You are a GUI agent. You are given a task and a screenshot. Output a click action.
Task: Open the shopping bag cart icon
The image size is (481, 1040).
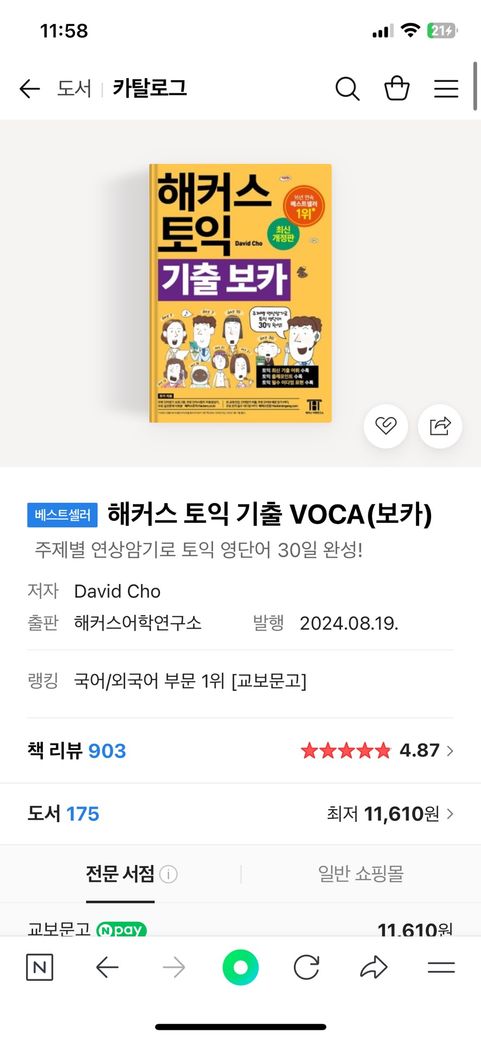tap(397, 88)
